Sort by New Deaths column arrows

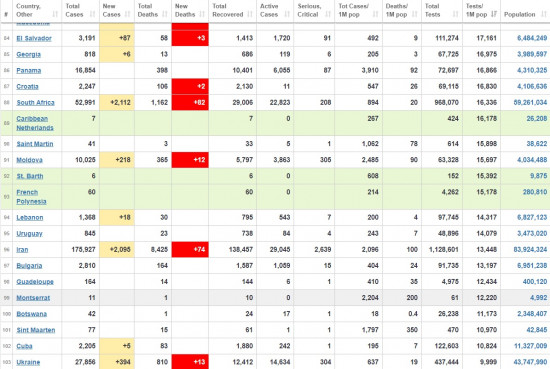point(202,14)
